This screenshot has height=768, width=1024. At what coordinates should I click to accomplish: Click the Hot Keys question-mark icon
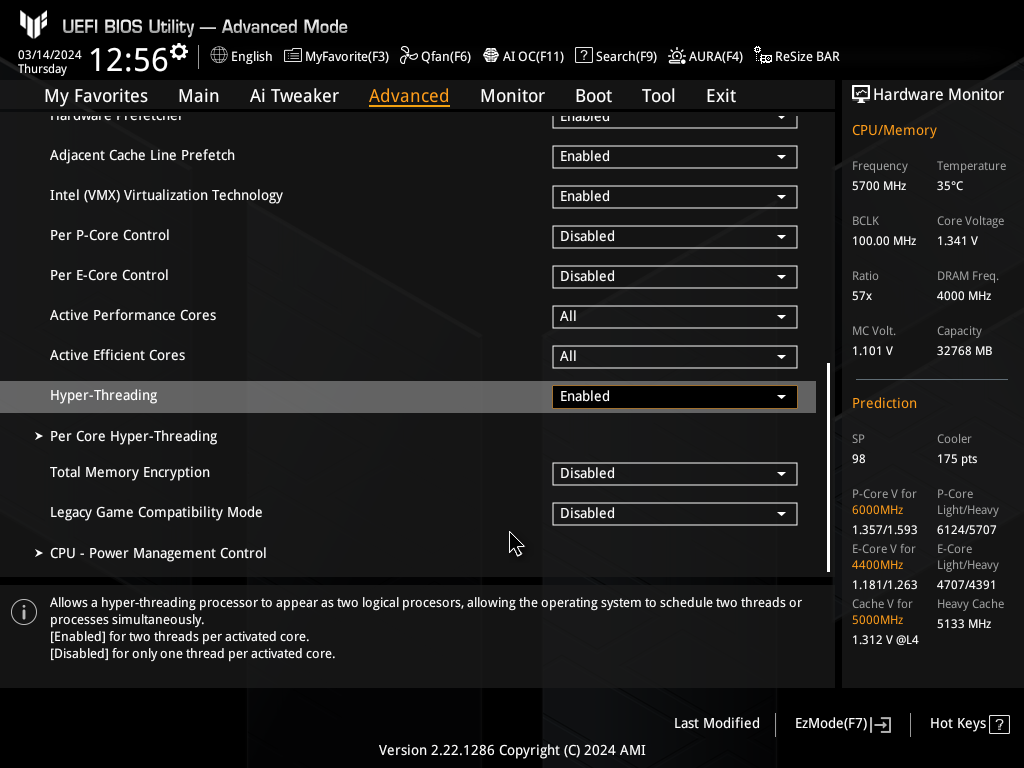click(999, 724)
